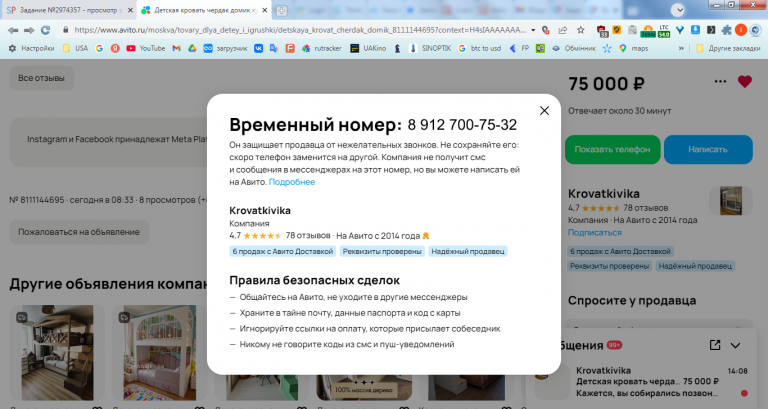Go back with browser back arrow
The image size is (768, 409).
point(13,30)
